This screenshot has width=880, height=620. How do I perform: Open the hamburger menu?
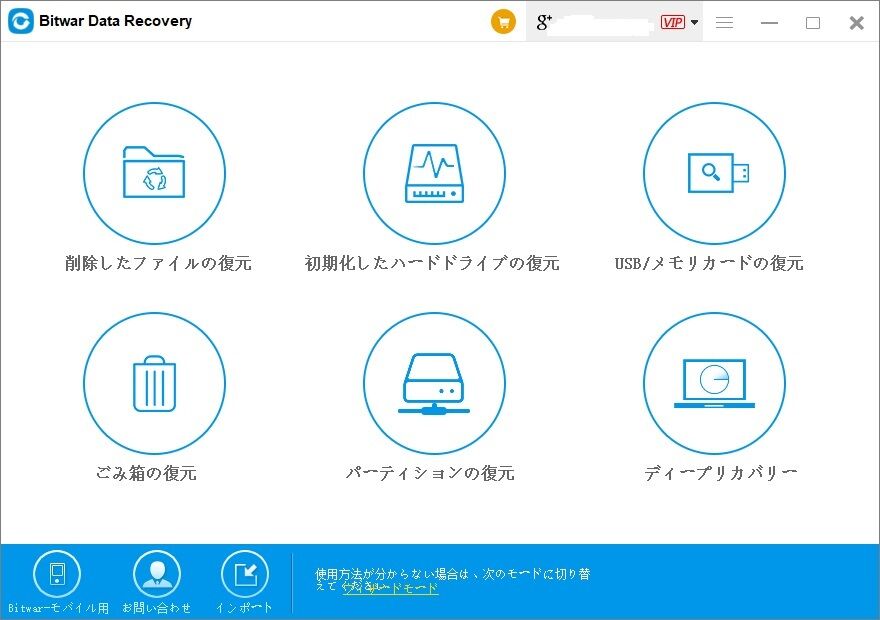click(724, 21)
